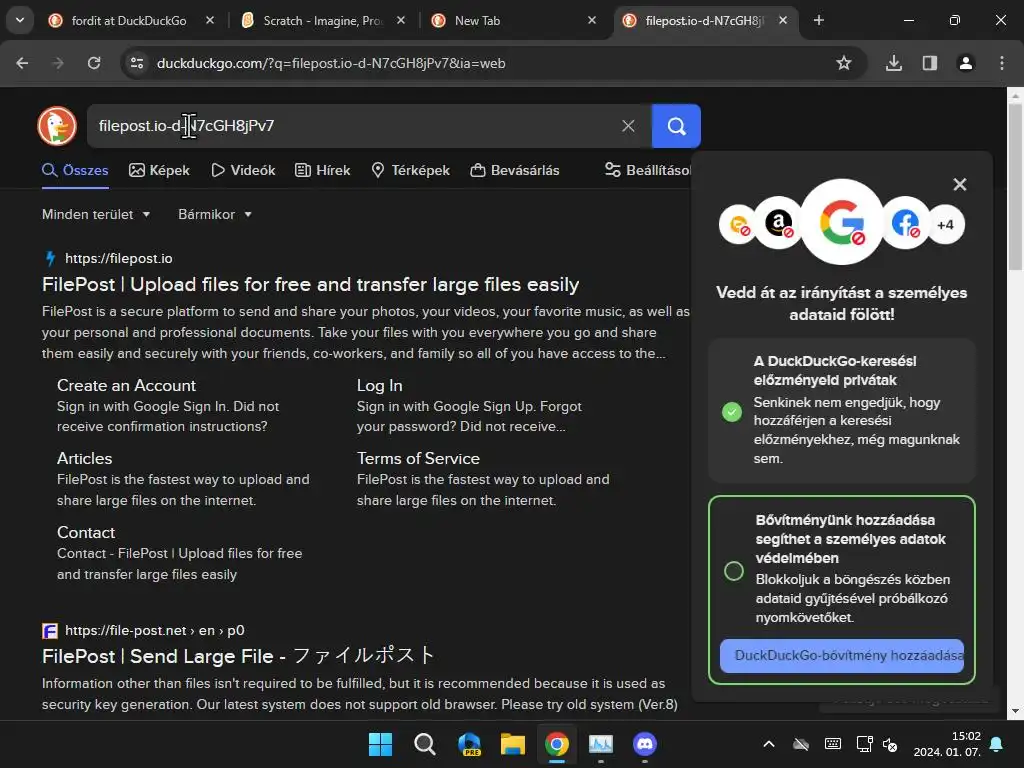The height and width of the screenshot is (768, 1024).
Task: Click the browser forward arrow
Action: [x=58, y=63]
